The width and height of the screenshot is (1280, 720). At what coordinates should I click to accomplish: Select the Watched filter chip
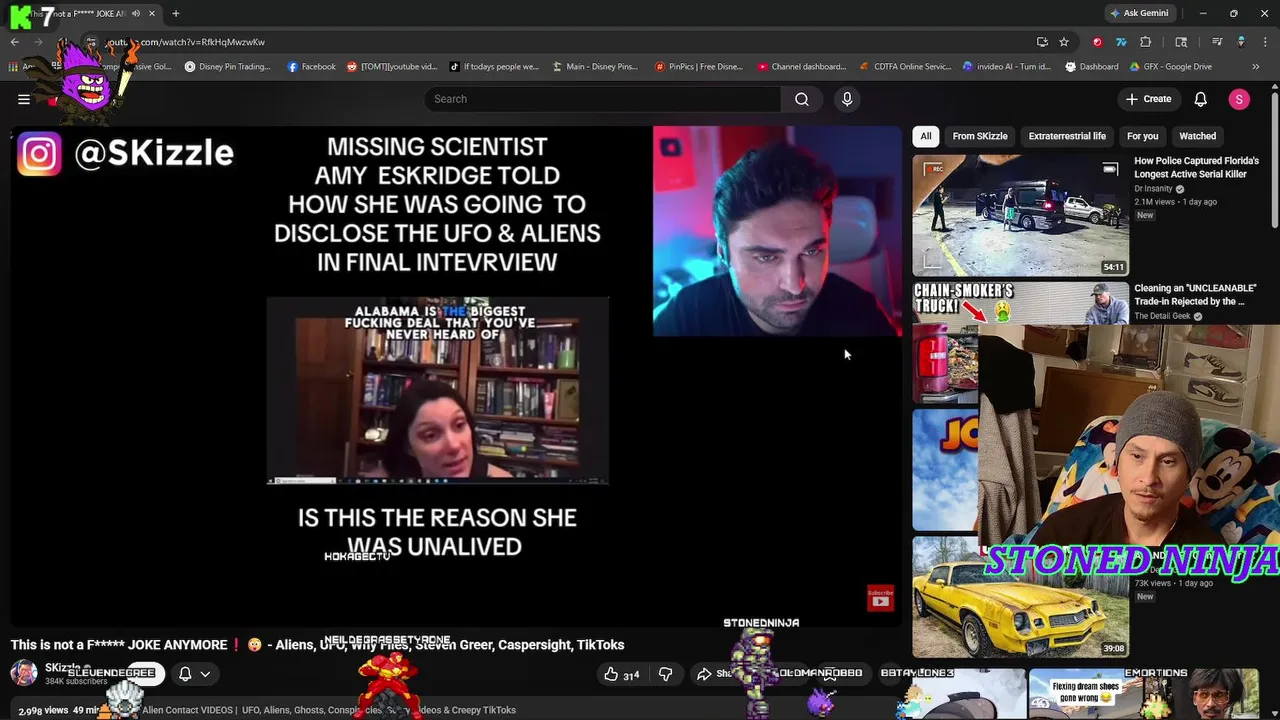pyautogui.click(x=1197, y=136)
